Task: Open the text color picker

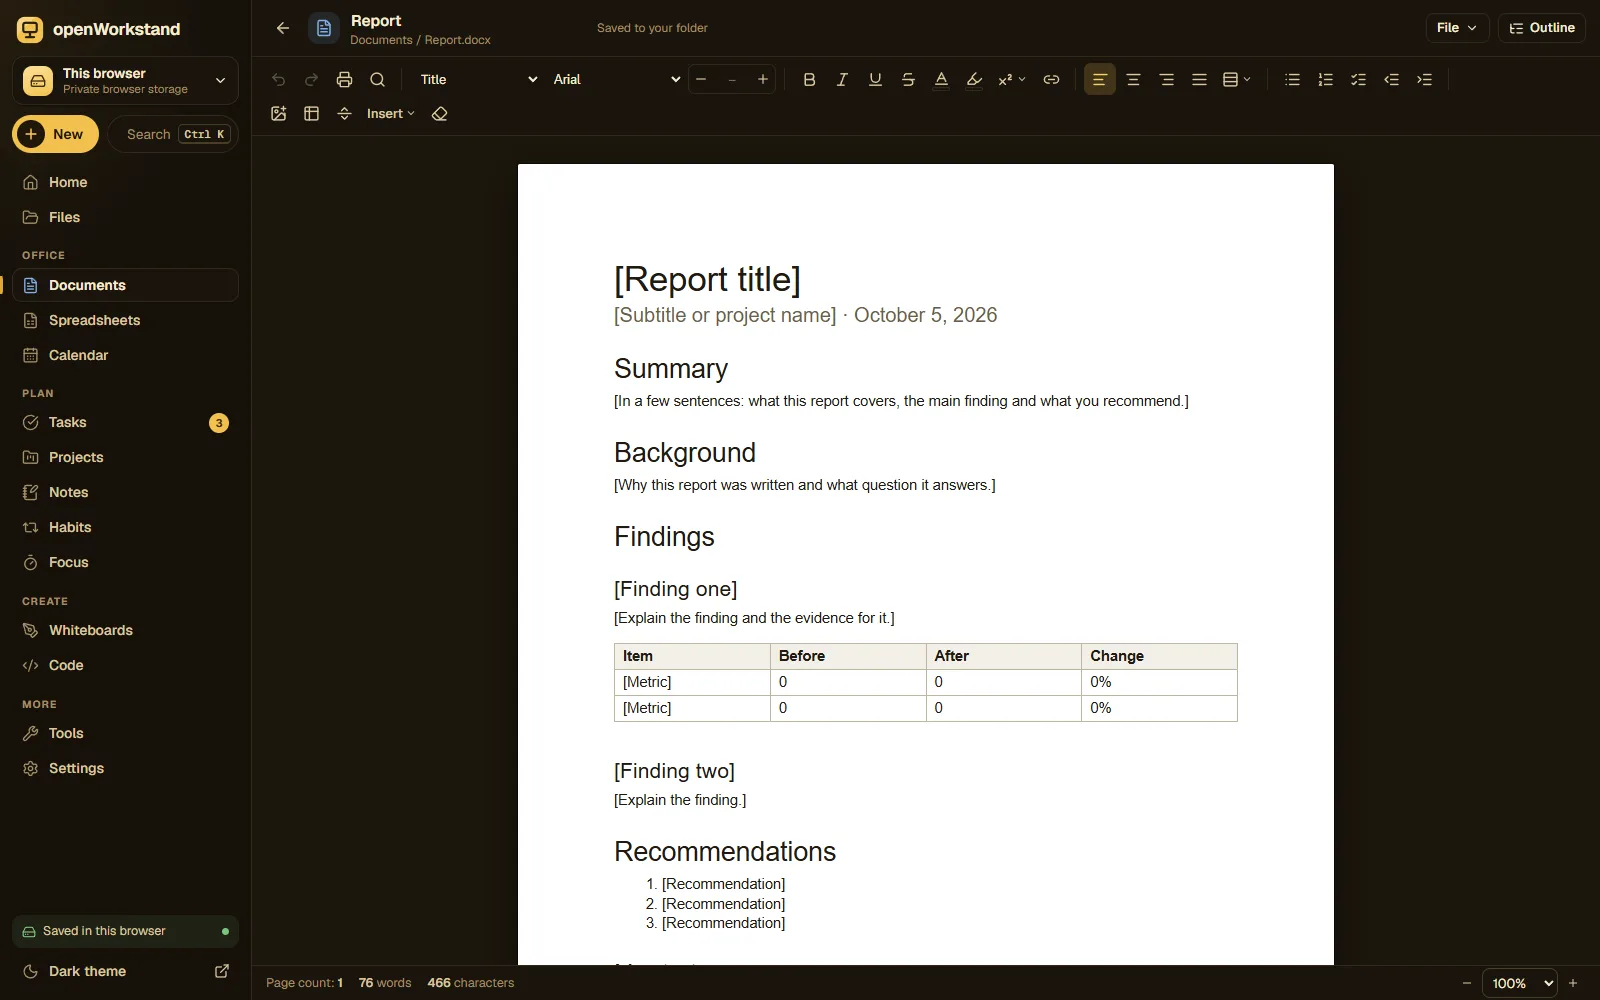Action: [941, 80]
